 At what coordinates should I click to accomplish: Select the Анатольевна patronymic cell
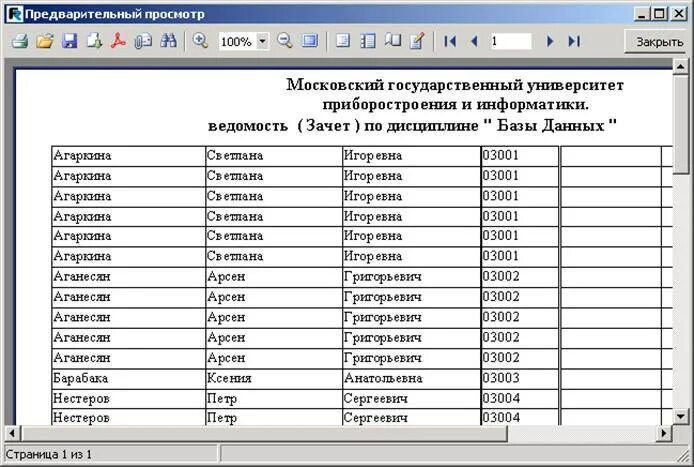[x=412, y=378]
